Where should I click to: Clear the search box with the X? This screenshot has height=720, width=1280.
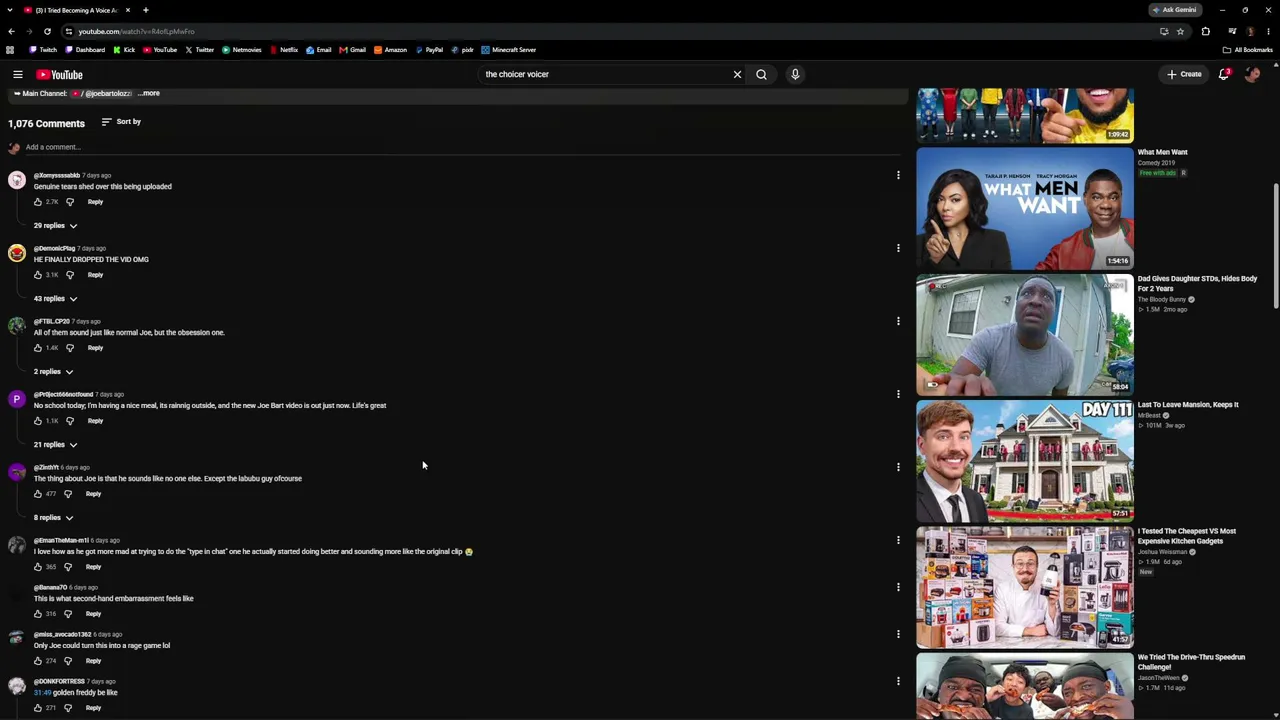point(737,74)
